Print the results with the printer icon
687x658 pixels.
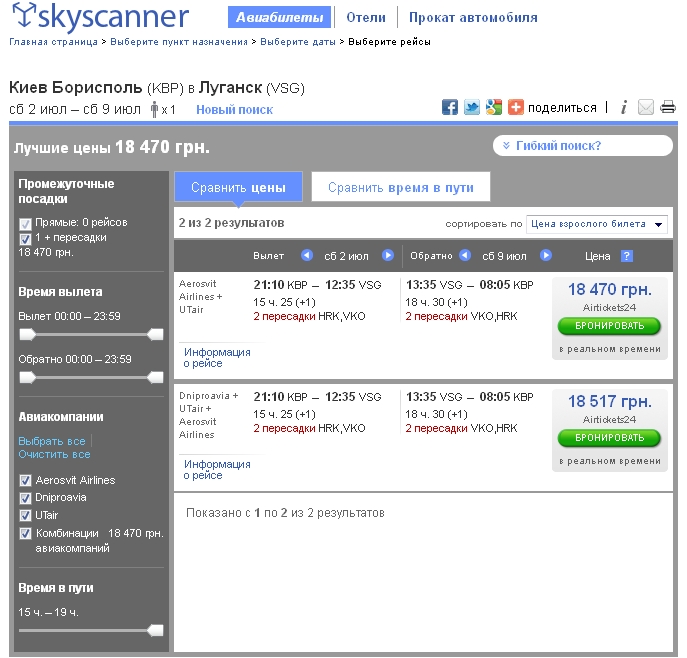(668, 107)
